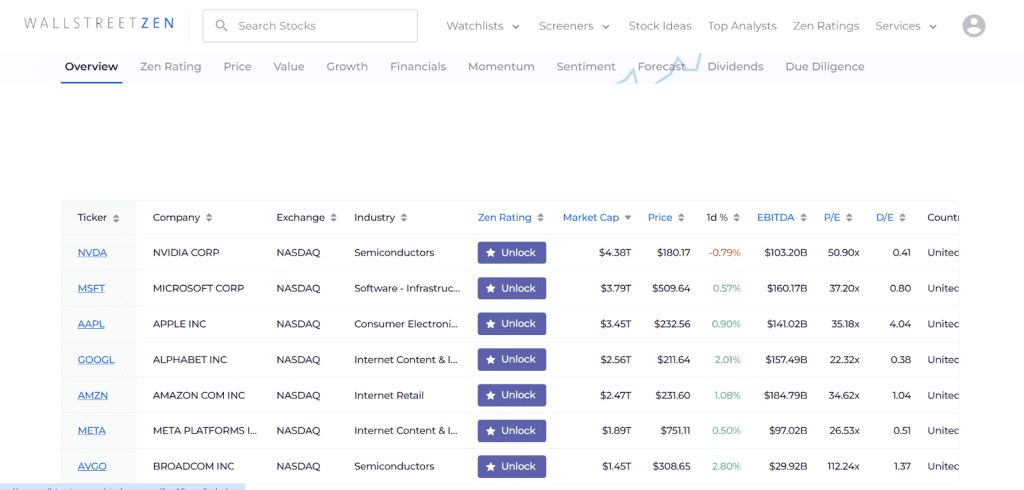Click the EBITDA column header text
The image size is (1024, 490).
coord(776,218)
